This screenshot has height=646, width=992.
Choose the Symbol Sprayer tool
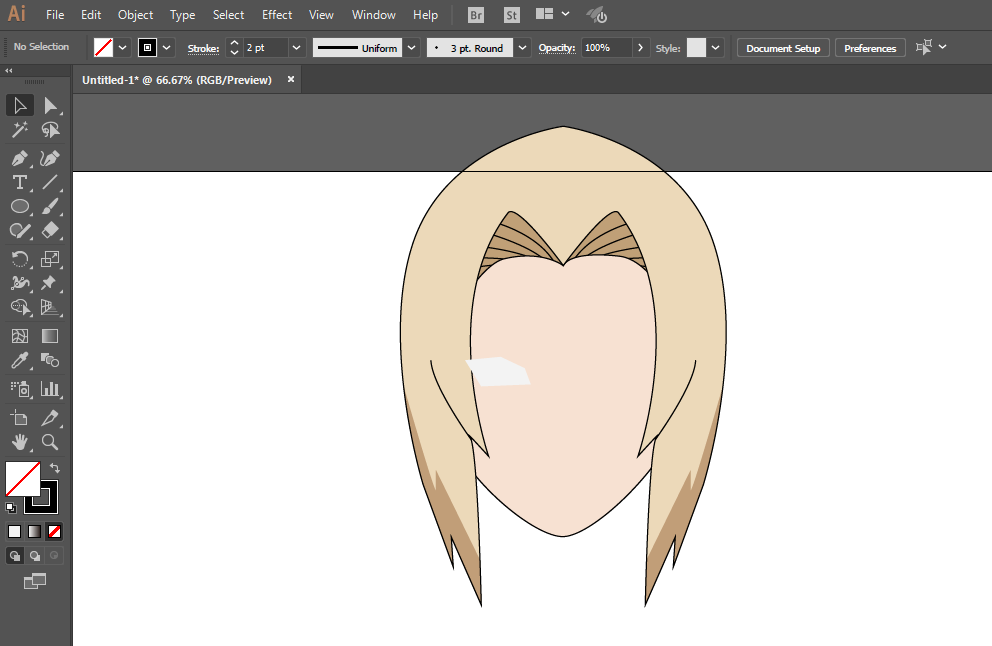[20, 388]
